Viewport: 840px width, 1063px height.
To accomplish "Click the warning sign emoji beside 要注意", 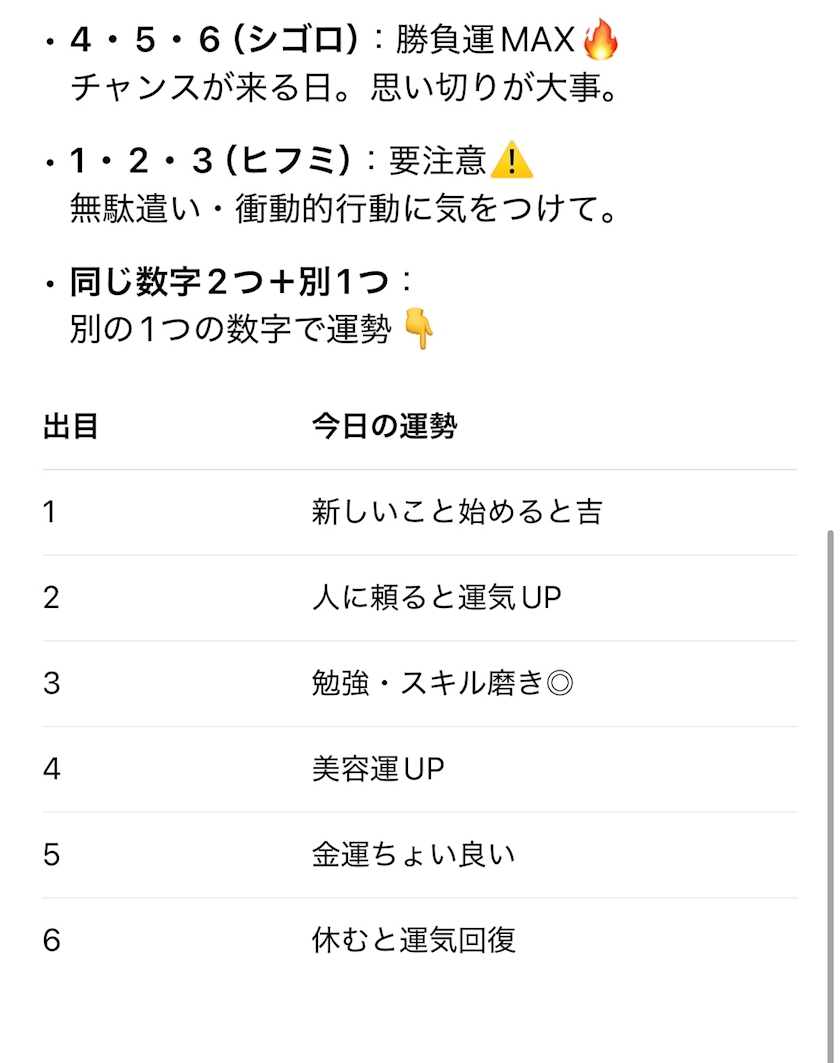I will click(513, 160).
